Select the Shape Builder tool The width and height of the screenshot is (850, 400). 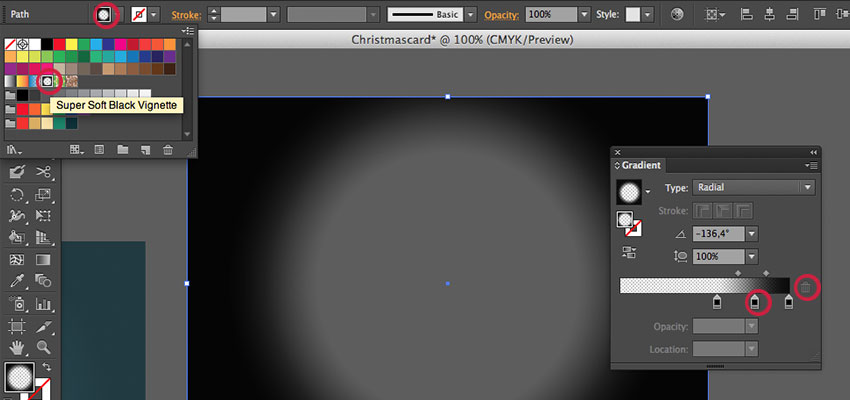coord(17,237)
